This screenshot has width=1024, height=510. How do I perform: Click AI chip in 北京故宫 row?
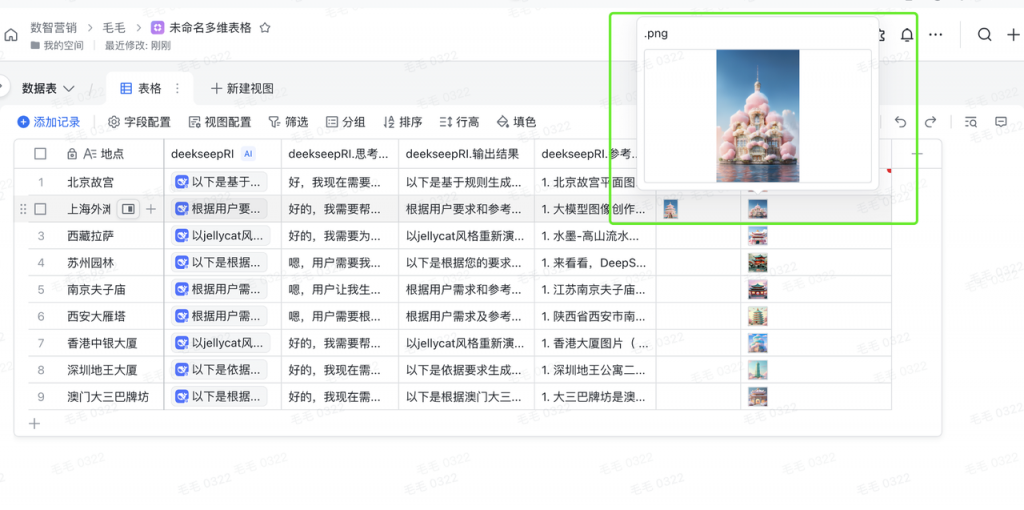click(x=219, y=182)
